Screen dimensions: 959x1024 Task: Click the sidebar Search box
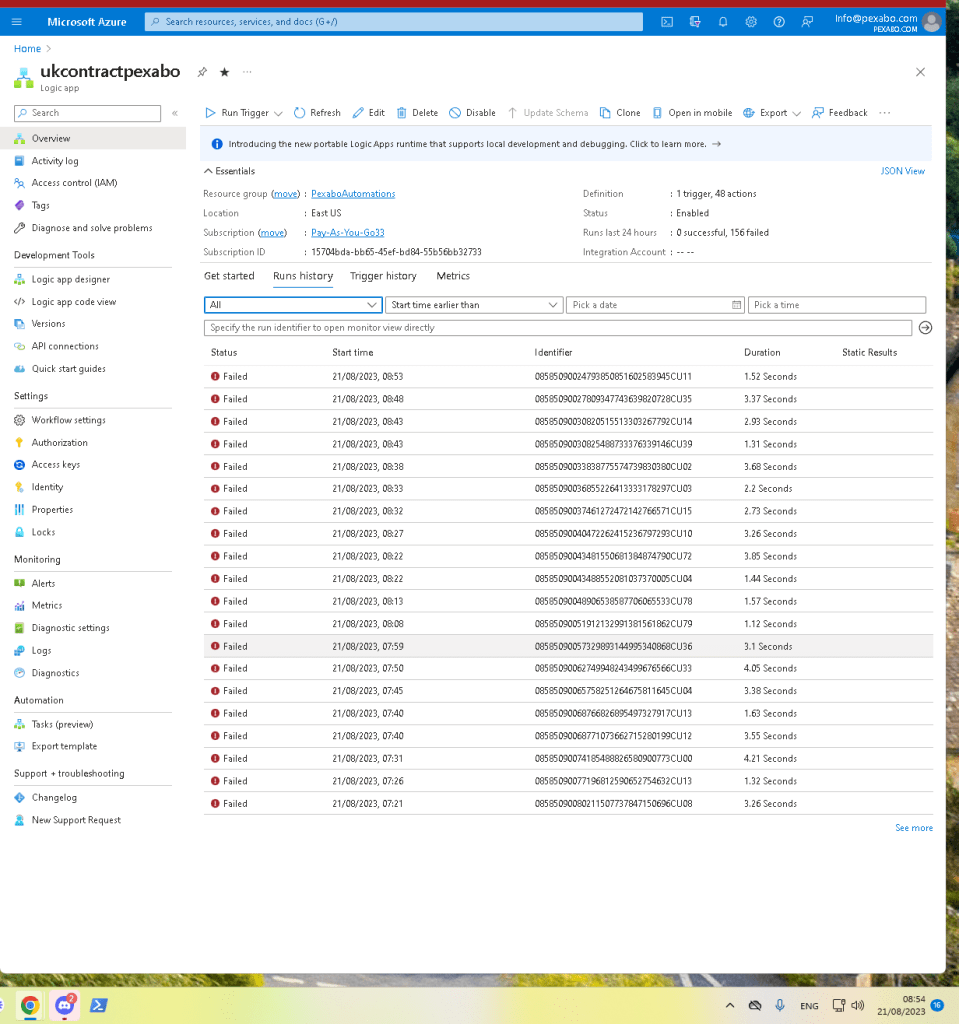pos(88,113)
